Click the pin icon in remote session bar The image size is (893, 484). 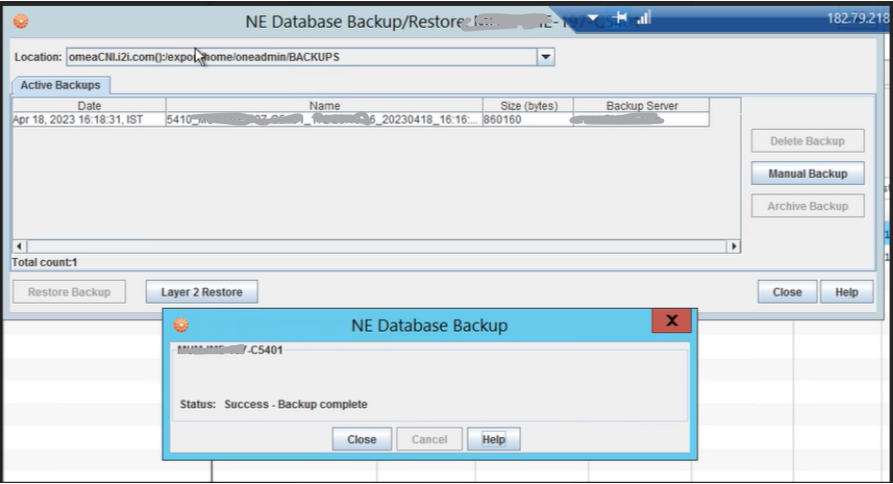[621, 18]
